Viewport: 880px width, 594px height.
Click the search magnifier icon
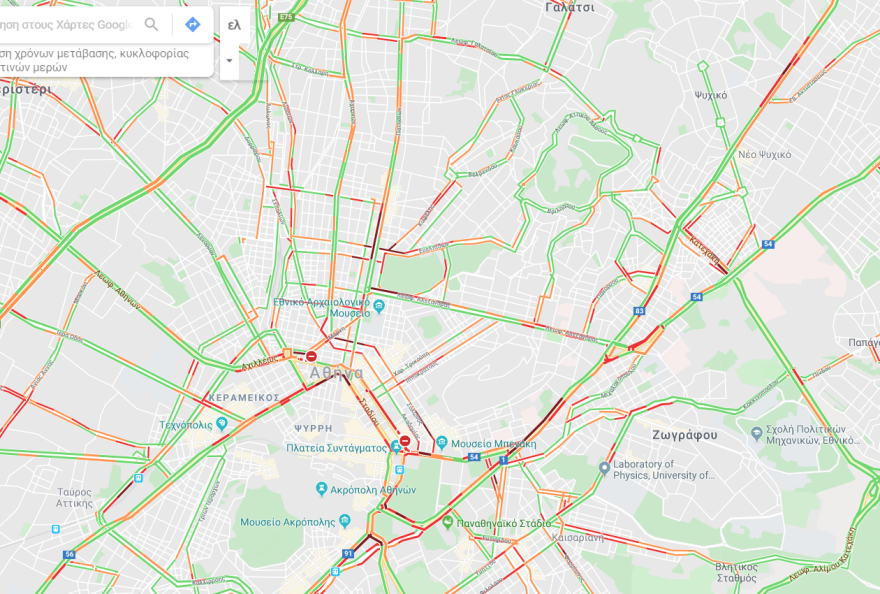tap(151, 24)
